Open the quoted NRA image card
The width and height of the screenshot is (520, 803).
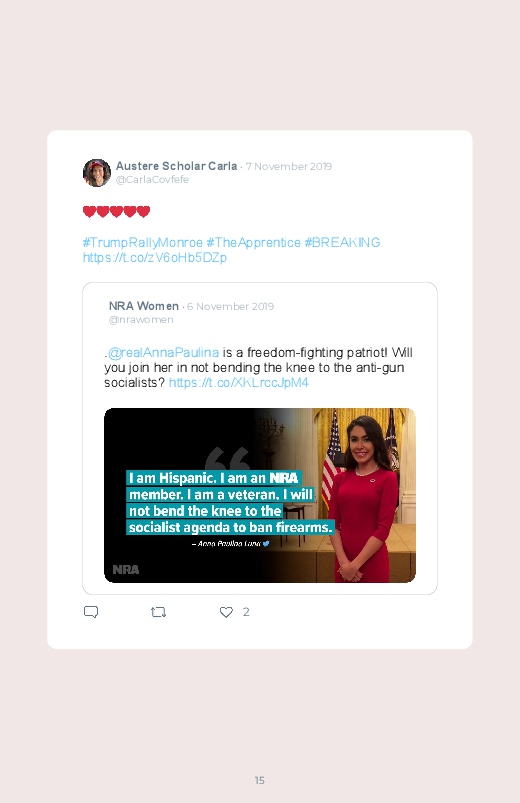260,495
